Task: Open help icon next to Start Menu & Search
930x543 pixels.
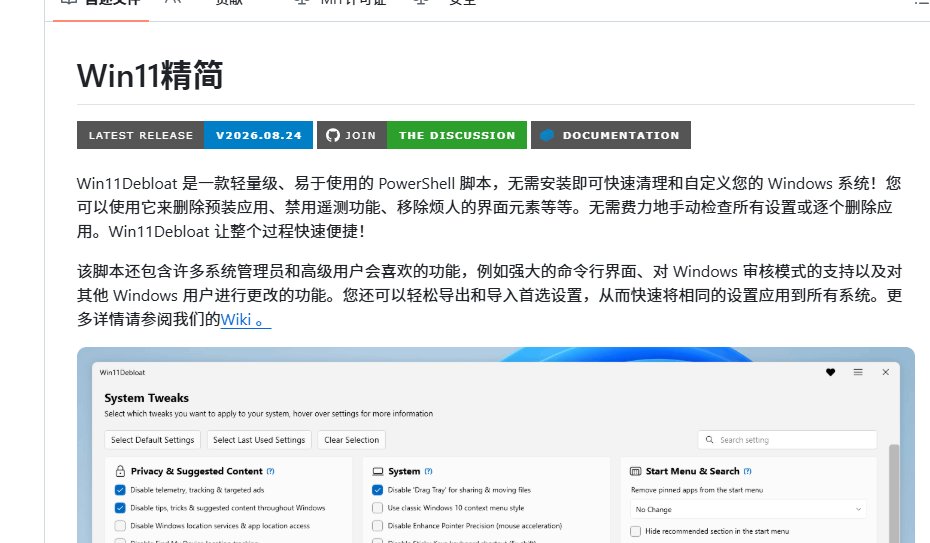Action: [x=747, y=471]
